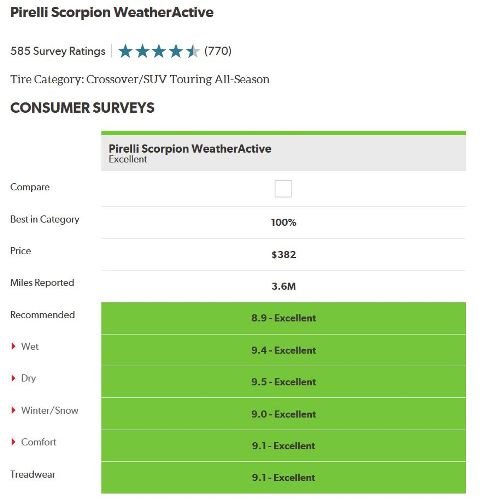This screenshot has height=502, width=480.
Task: Click the Winter/Snow category label
Action: [x=50, y=410]
